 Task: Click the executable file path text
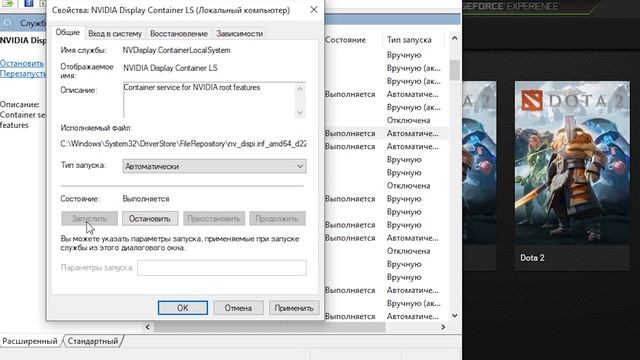(183, 144)
